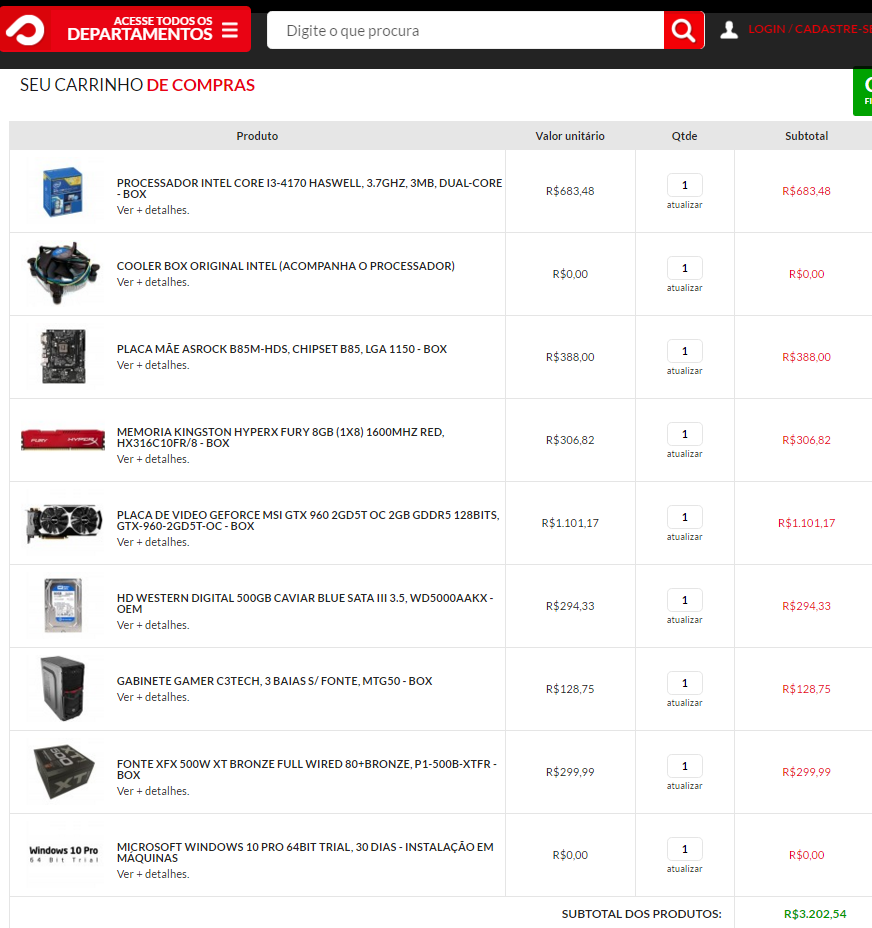Viewport: 872px width, 928px height.
Task: Click the green finalize button at right edge
Action: (x=863, y=92)
